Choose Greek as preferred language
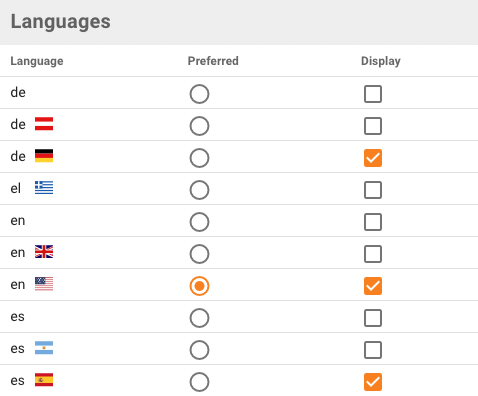 (199, 190)
